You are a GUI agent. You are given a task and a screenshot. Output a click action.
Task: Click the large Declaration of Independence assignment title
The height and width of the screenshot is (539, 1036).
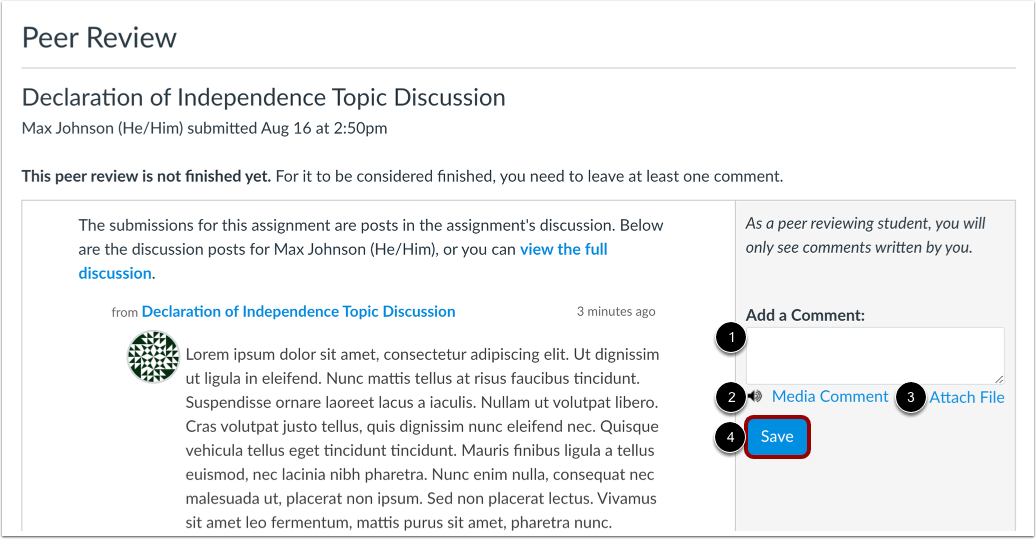(263, 98)
